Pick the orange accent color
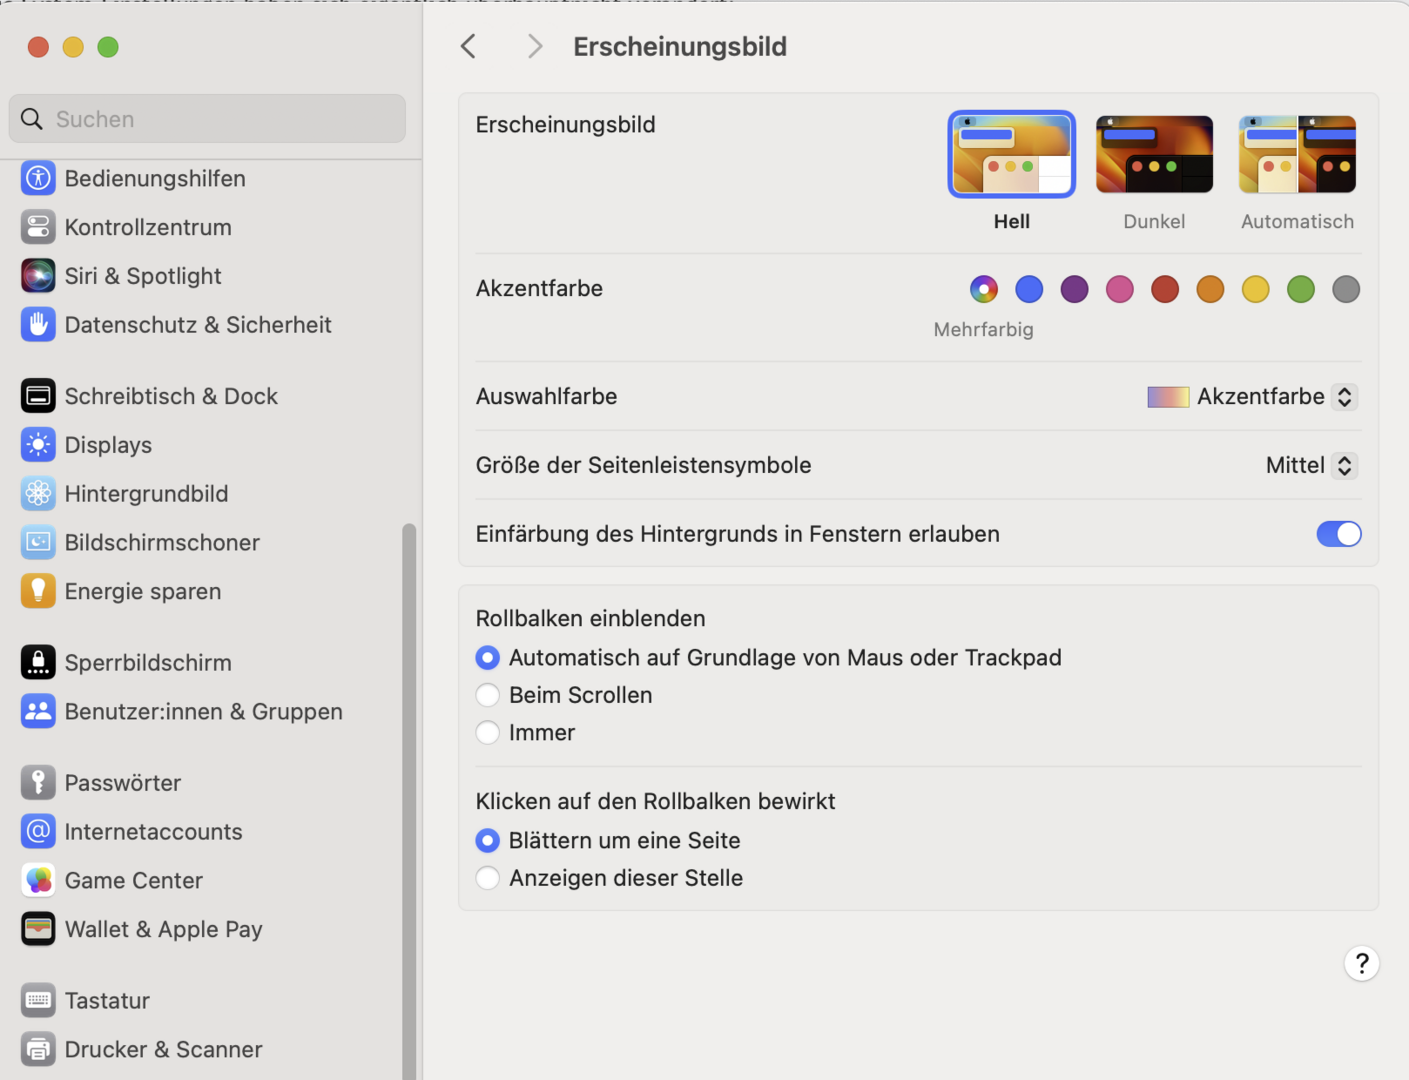1409x1080 pixels. click(x=1210, y=289)
